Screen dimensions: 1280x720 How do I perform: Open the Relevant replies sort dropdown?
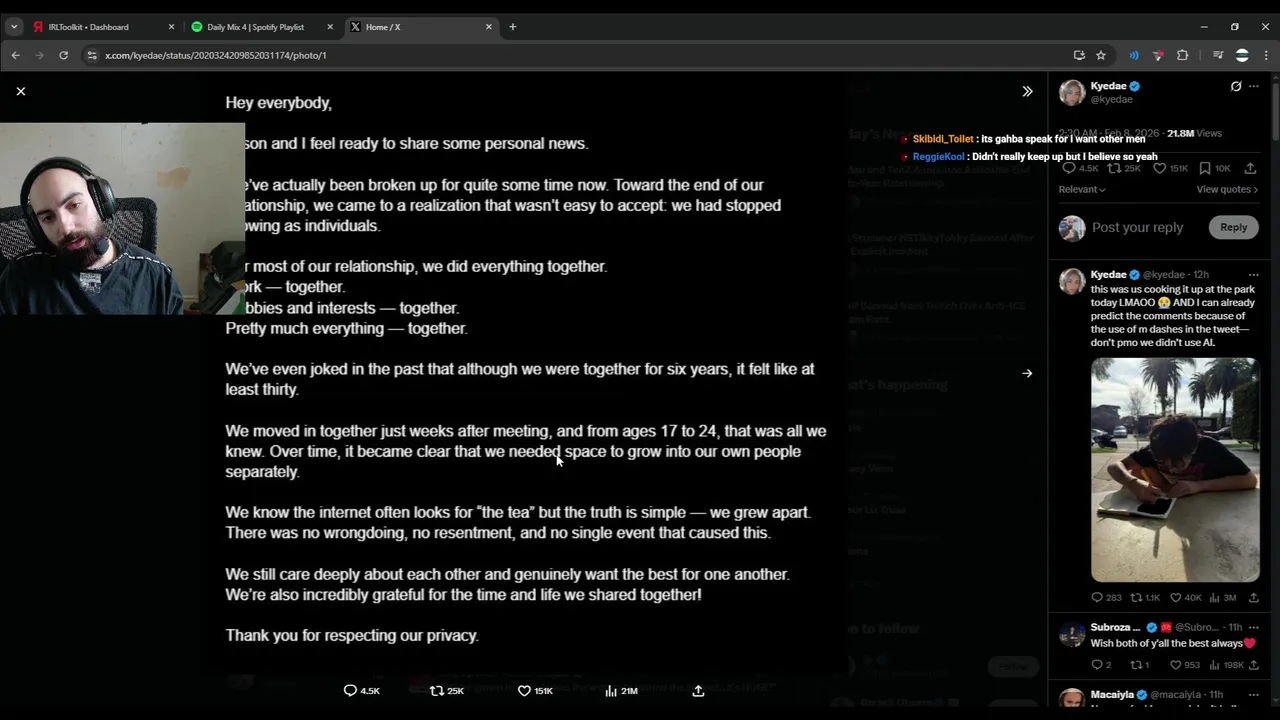(x=1082, y=189)
